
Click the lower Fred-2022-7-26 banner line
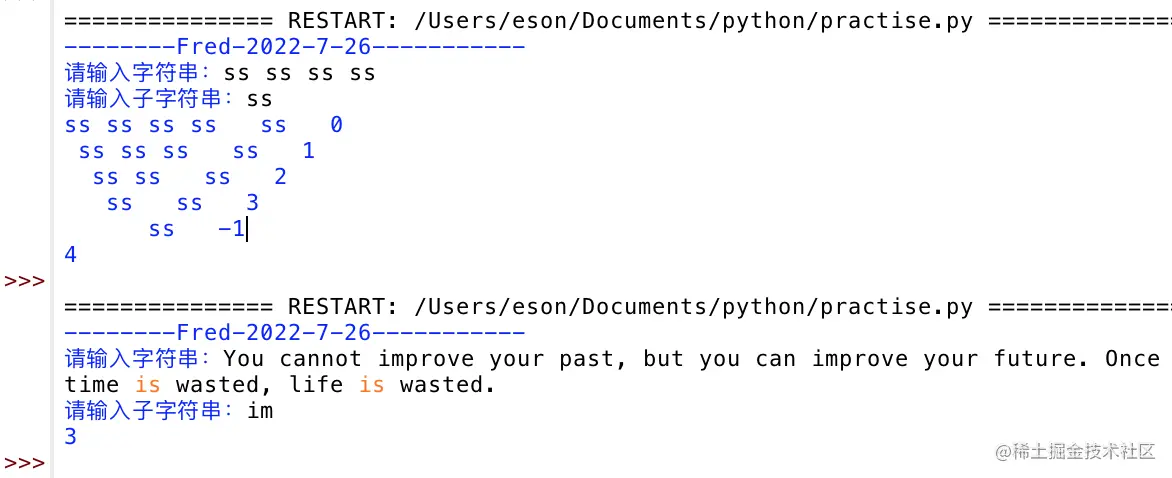295,332
